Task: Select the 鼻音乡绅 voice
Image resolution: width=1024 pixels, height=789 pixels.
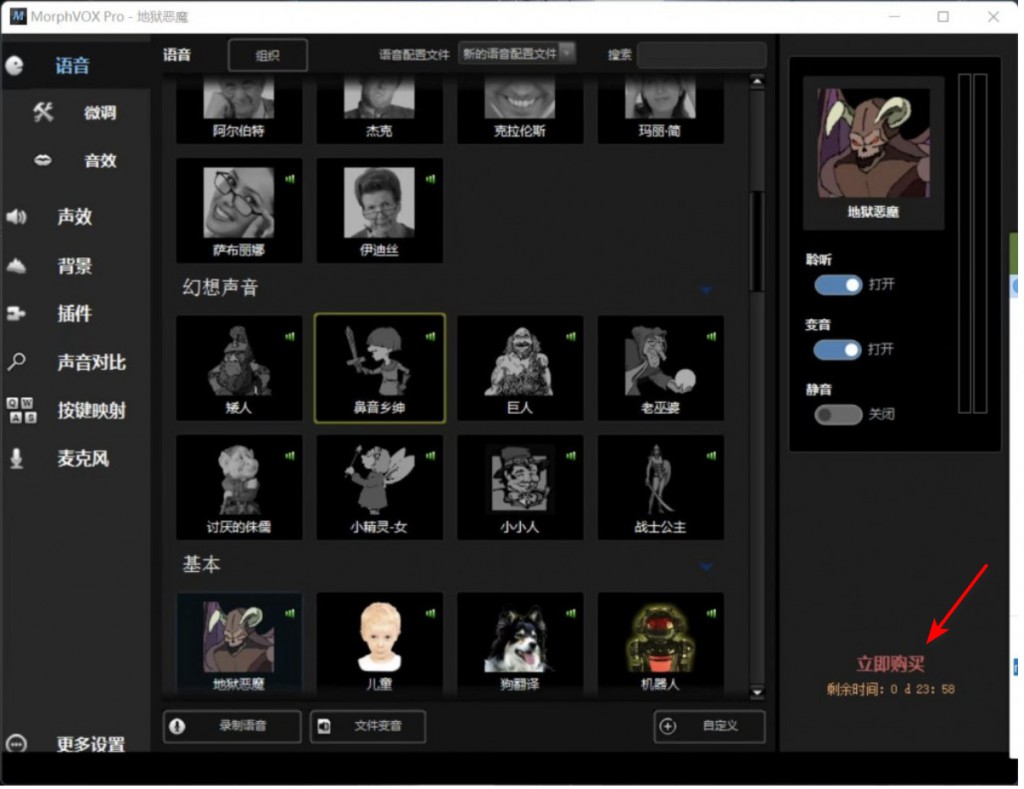Action: tap(379, 368)
